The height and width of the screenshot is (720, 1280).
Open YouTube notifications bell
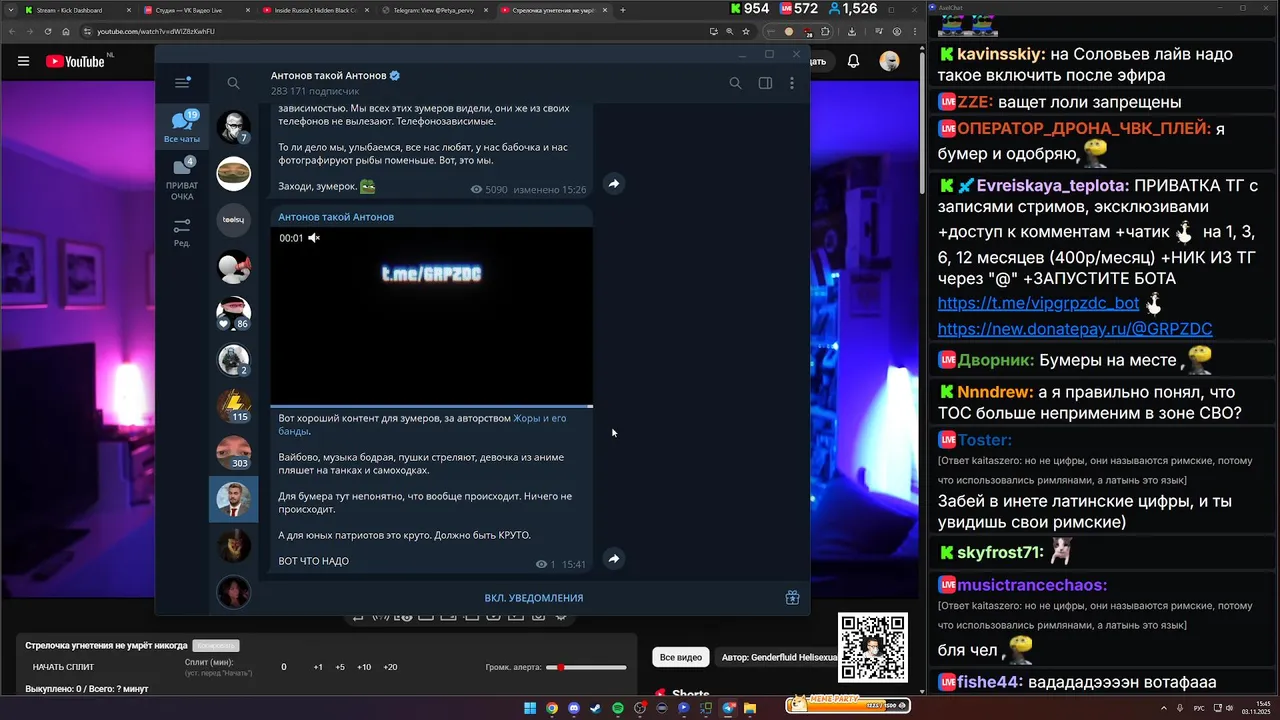[854, 61]
